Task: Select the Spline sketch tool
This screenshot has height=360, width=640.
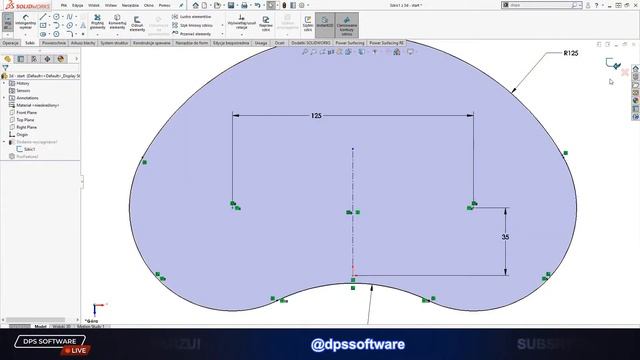Action: point(69,17)
